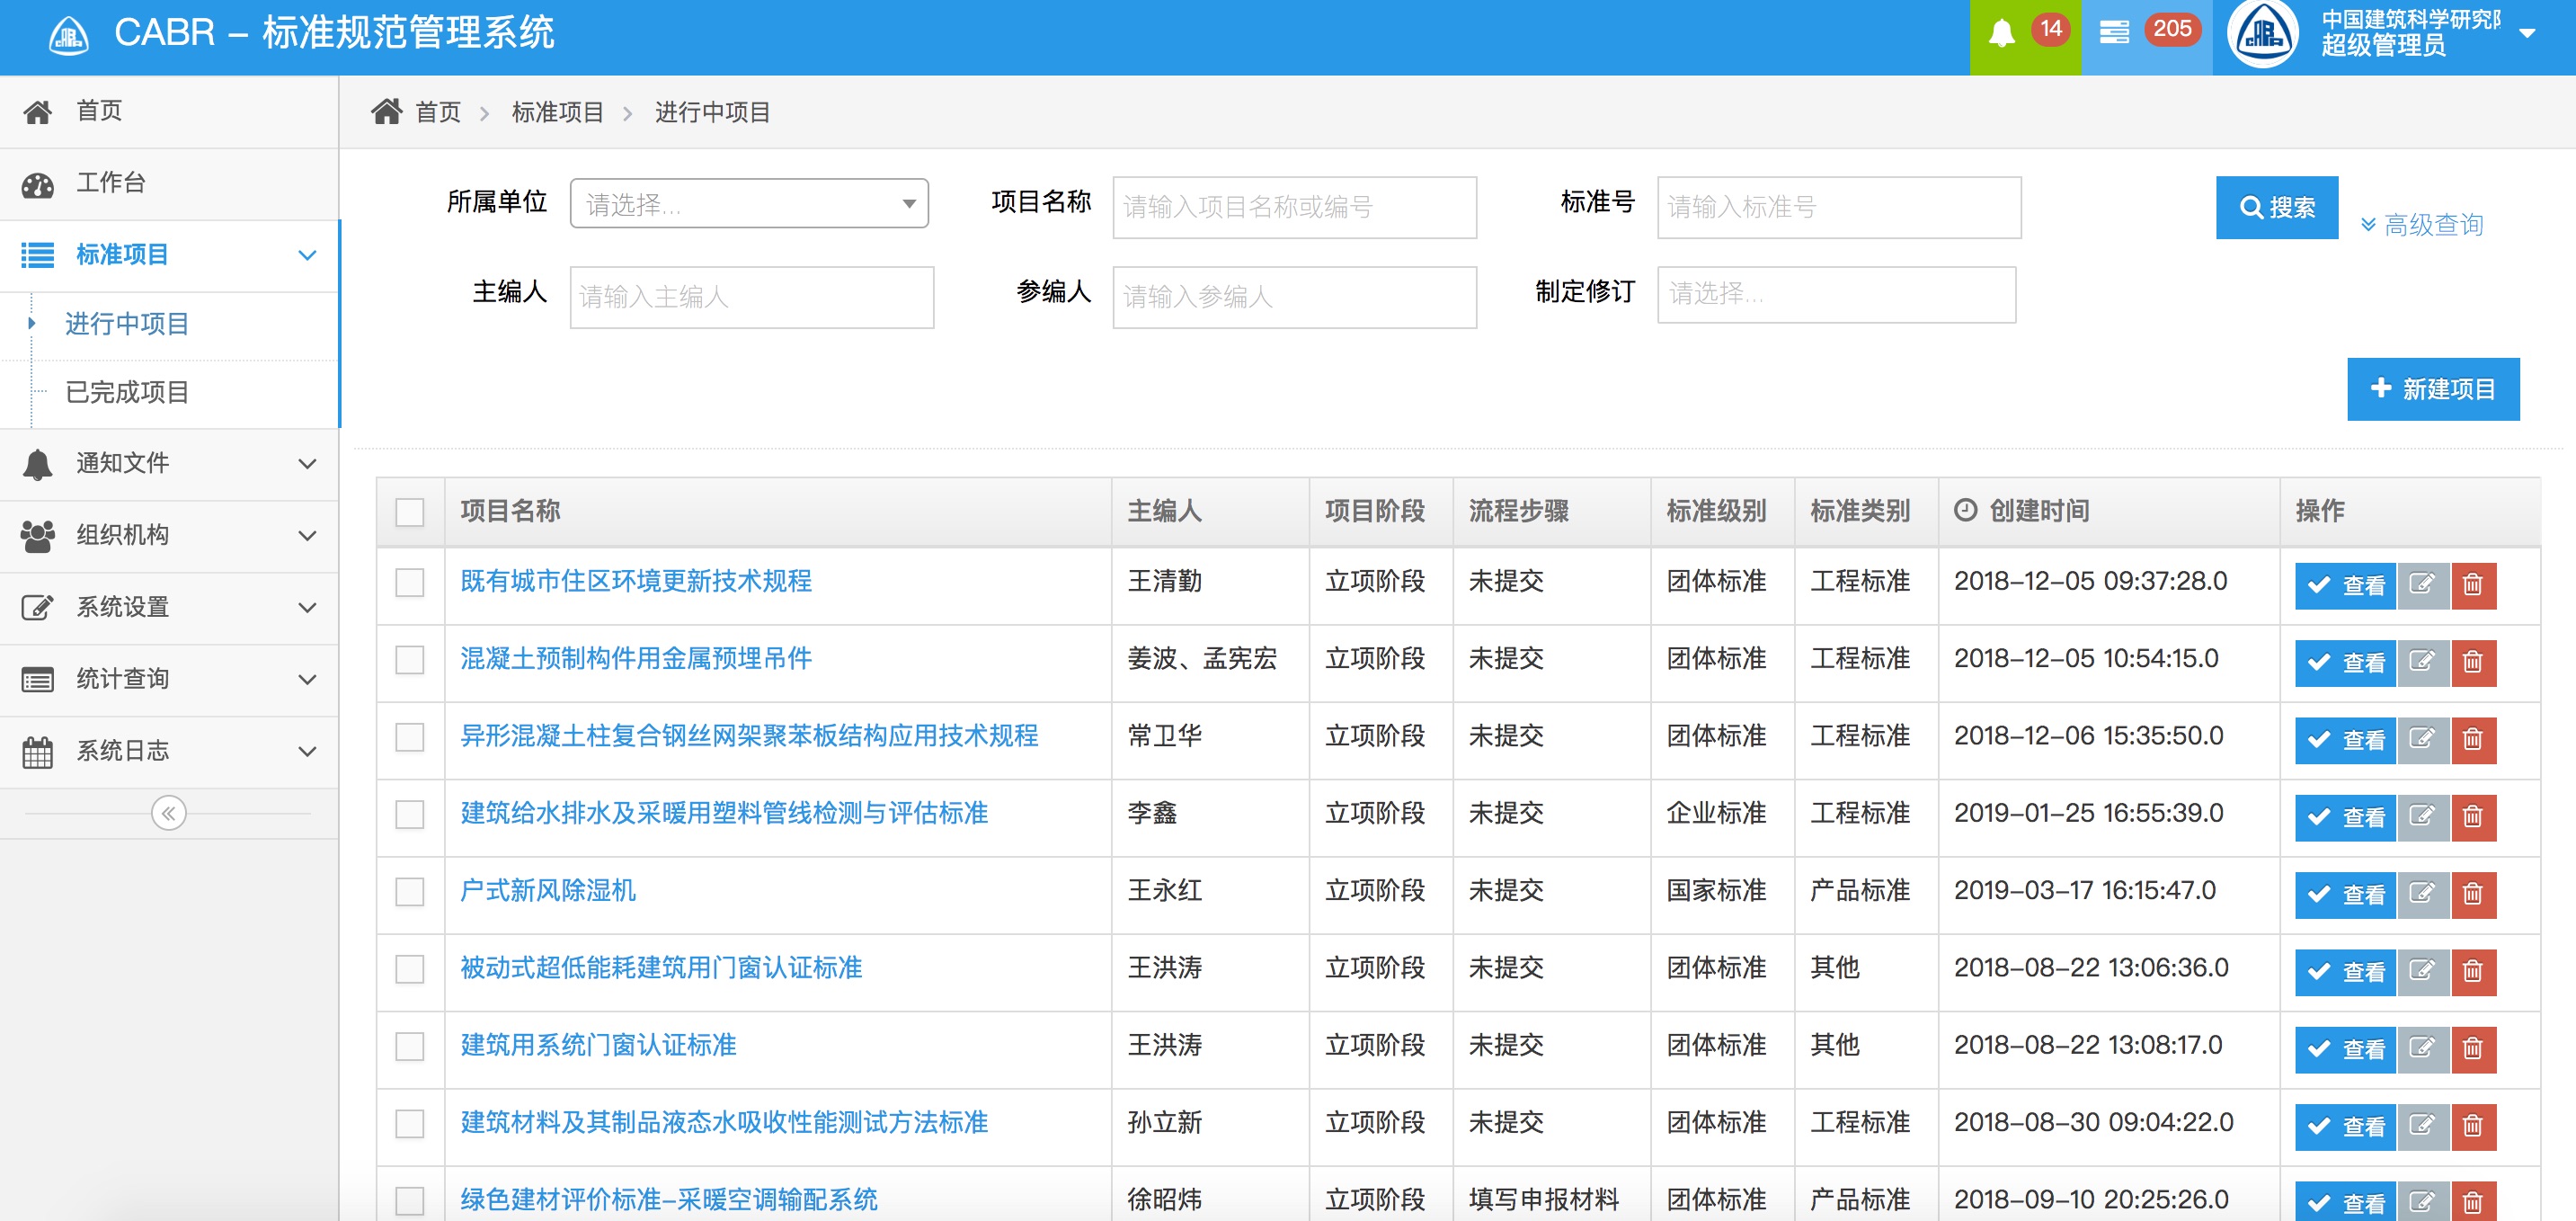Check the box for 建筑材料及其制品液态水吸收性能 row
The height and width of the screenshot is (1221, 2576).
point(410,1124)
